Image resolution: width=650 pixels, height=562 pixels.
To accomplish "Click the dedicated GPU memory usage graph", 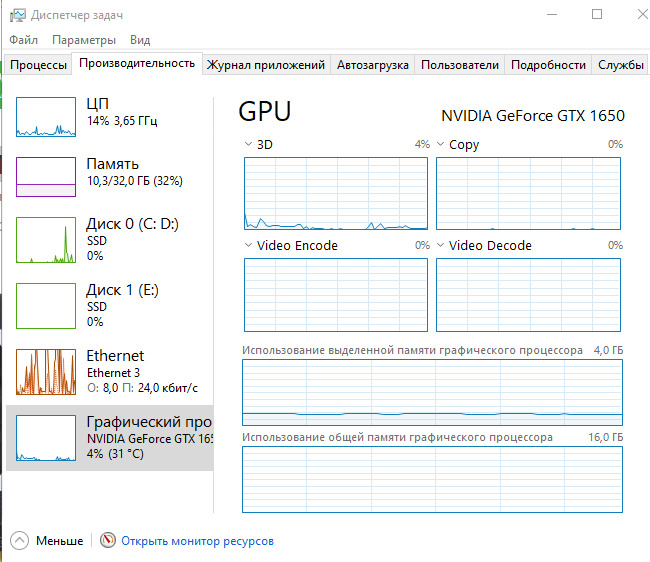I will [432, 394].
